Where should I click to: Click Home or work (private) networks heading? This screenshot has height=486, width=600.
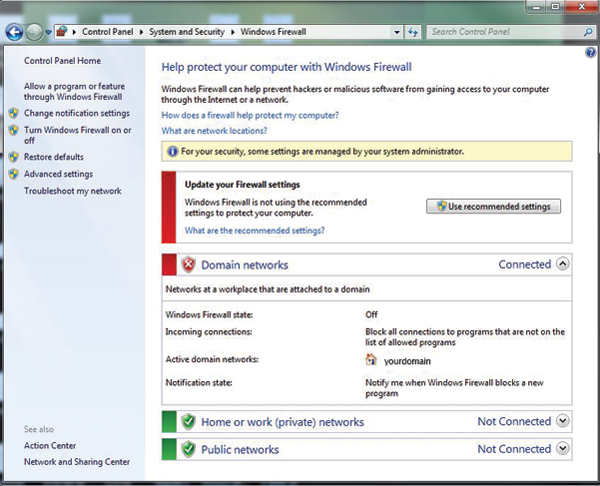click(x=282, y=422)
